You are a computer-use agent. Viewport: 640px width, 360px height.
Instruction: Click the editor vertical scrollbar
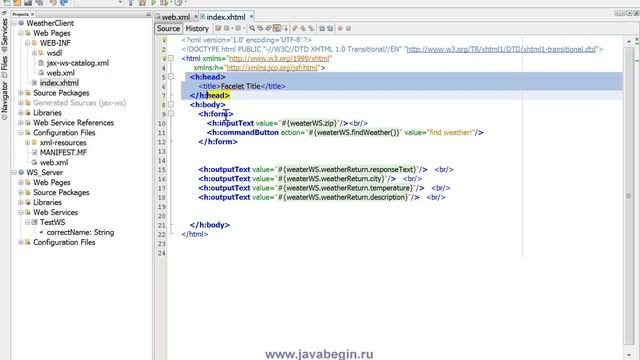tap(629, 196)
